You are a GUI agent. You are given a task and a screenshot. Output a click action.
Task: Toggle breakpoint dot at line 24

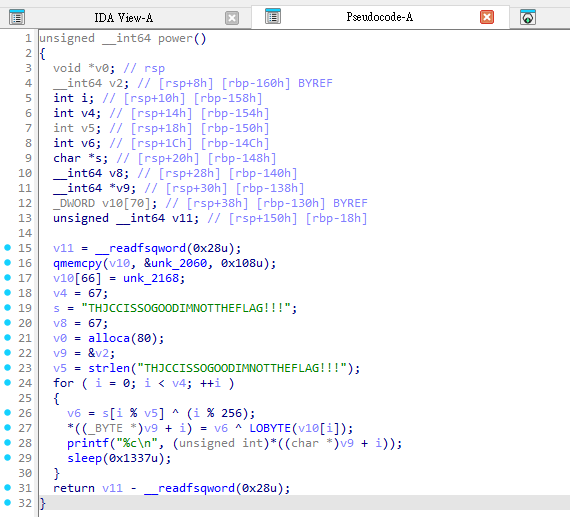(x=7, y=383)
